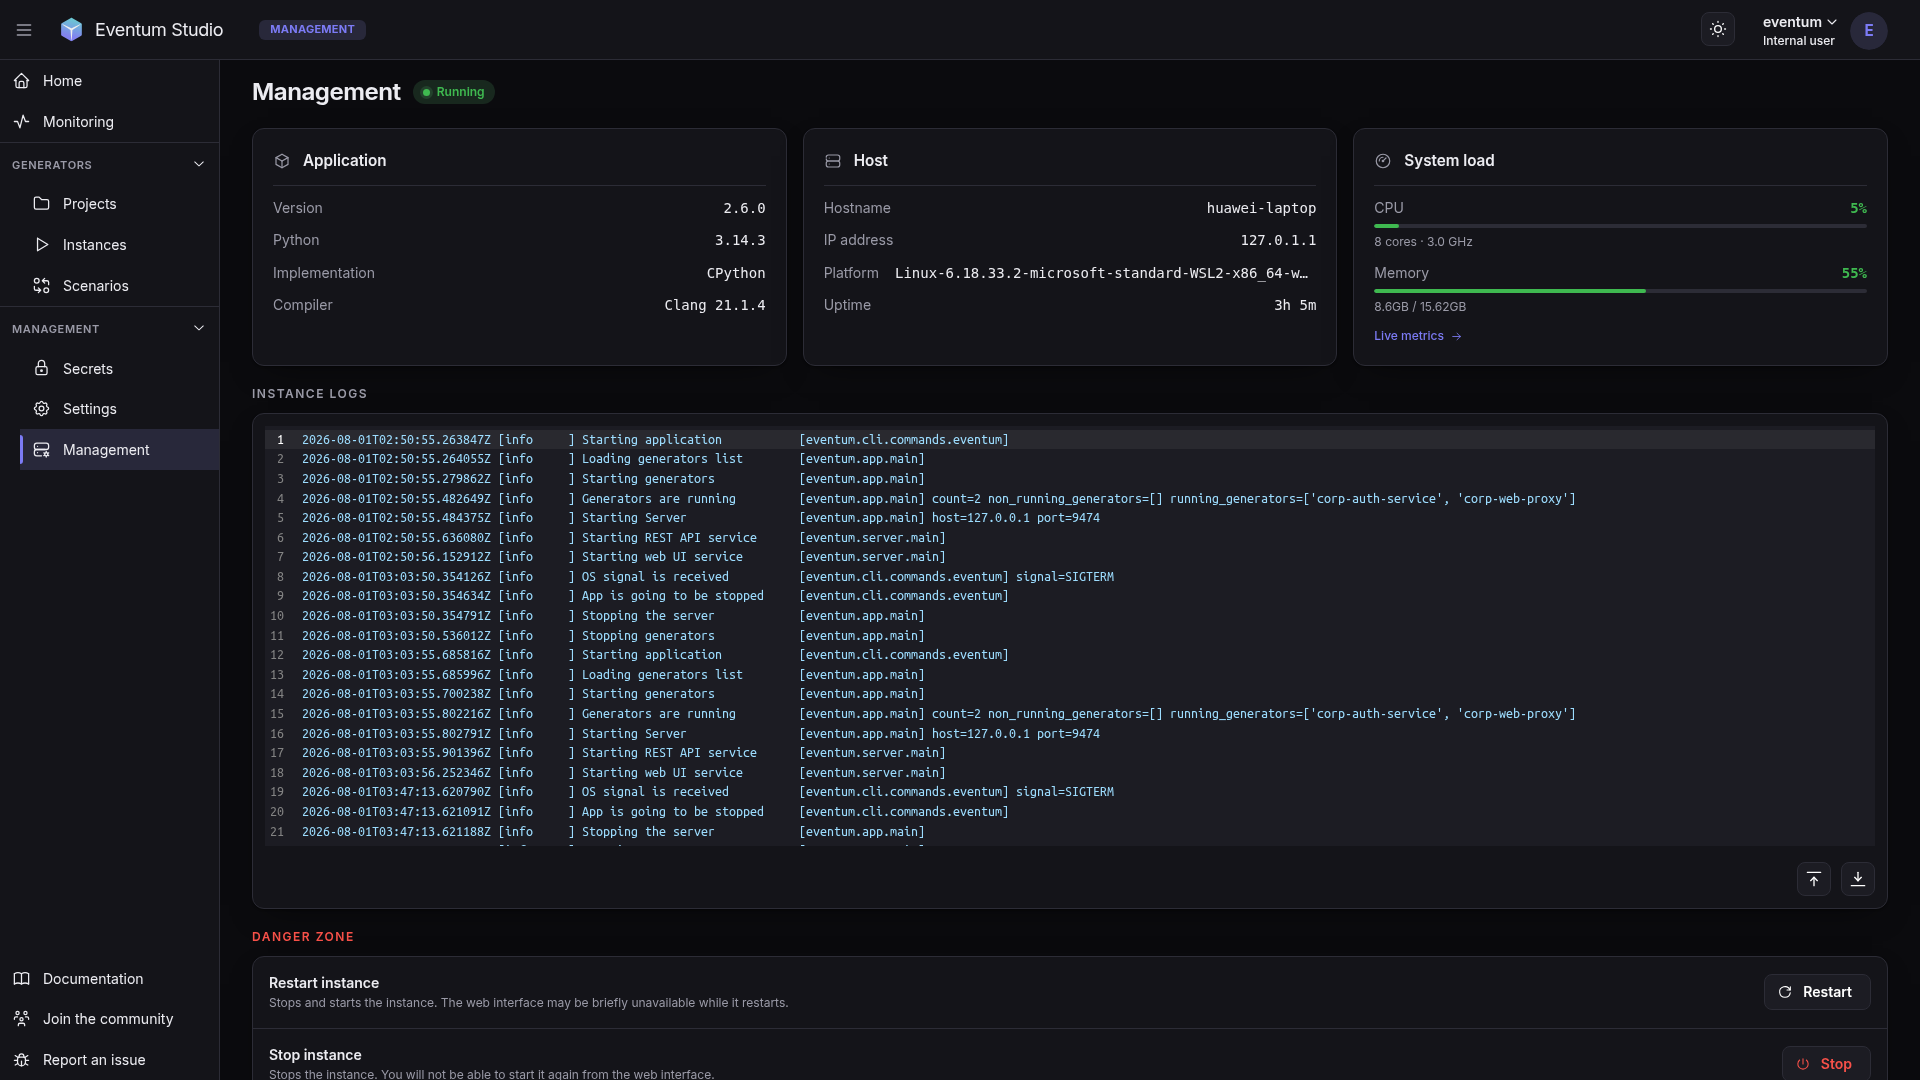Click the Eventum Studio title text
1920x1080 pixels.
point(159,30)
